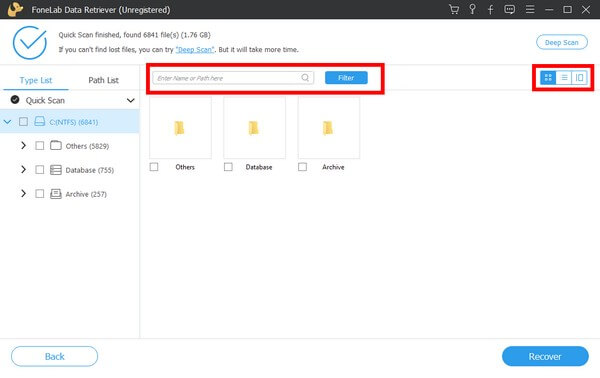Open the Others folder thumbnail
Screen dimensions: 600x378
180,127
